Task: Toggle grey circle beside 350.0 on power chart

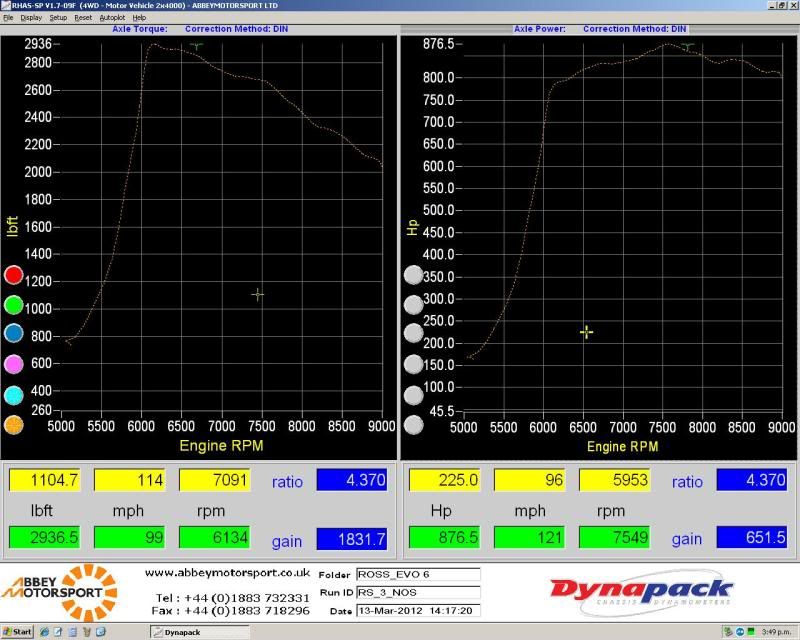Action: tap(413, 275)
